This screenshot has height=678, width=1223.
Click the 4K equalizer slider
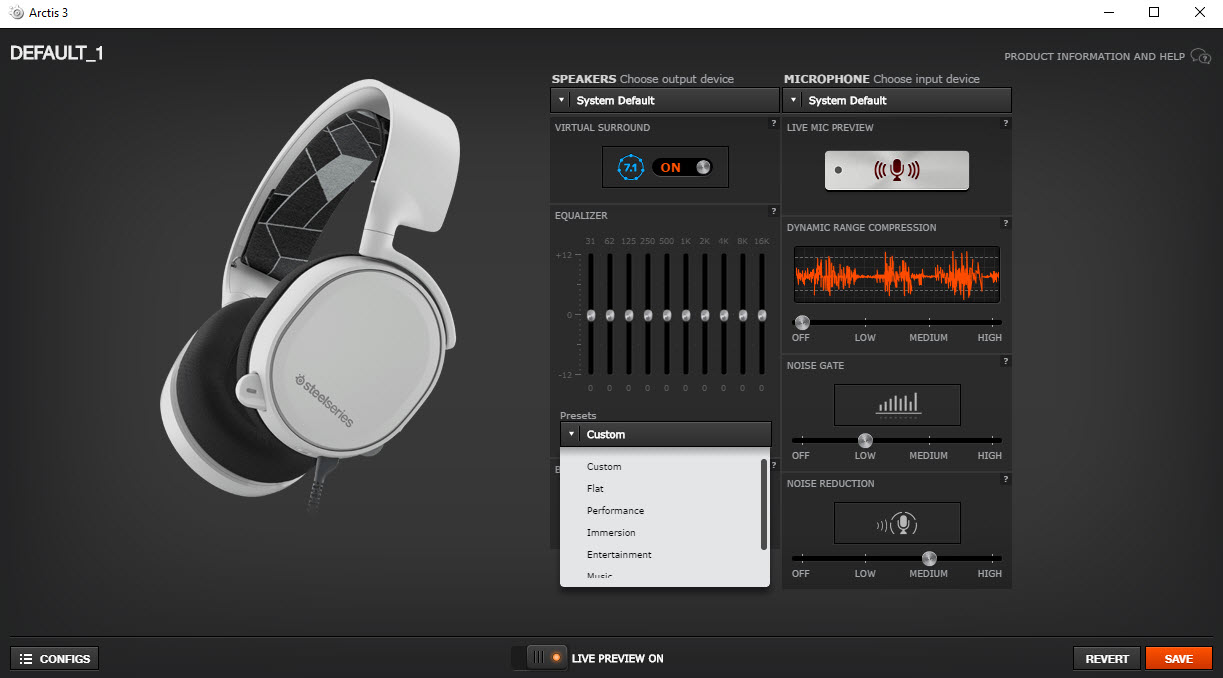coord(724,315)
